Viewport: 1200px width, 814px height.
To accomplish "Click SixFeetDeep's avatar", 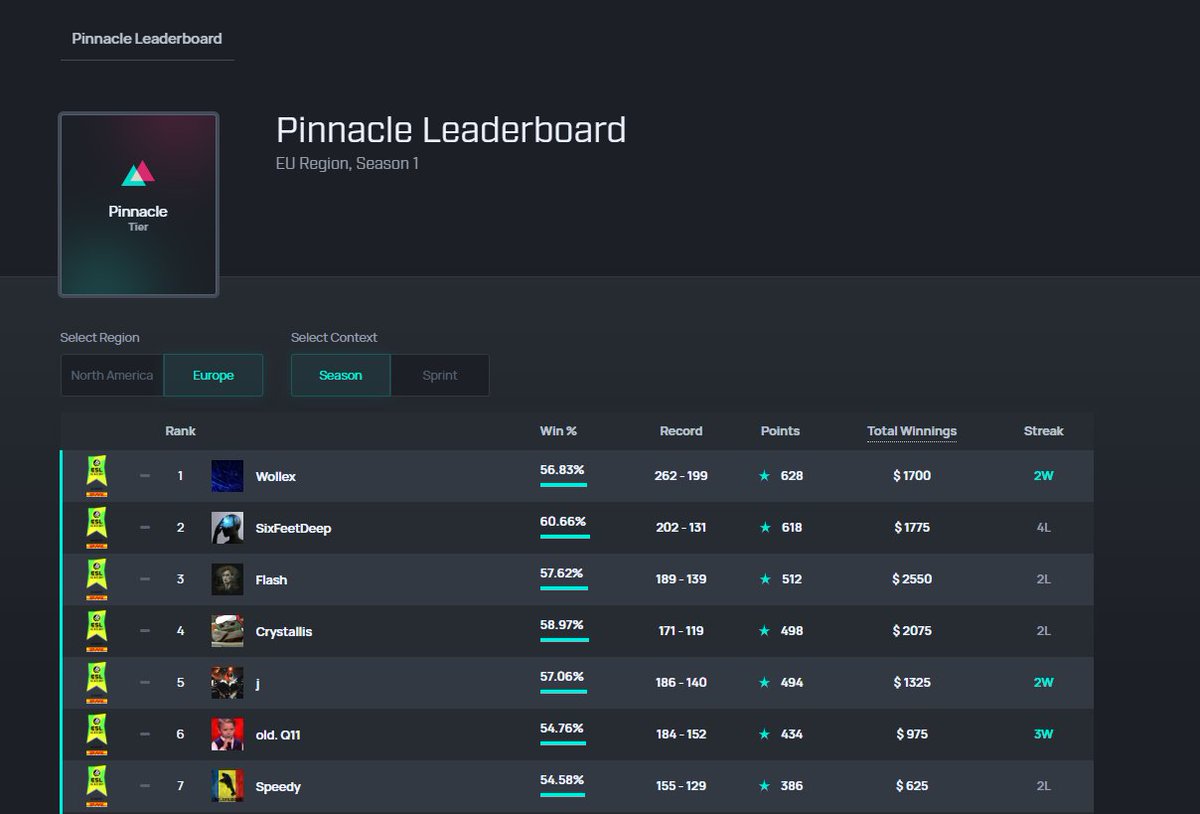I will 227,528.
